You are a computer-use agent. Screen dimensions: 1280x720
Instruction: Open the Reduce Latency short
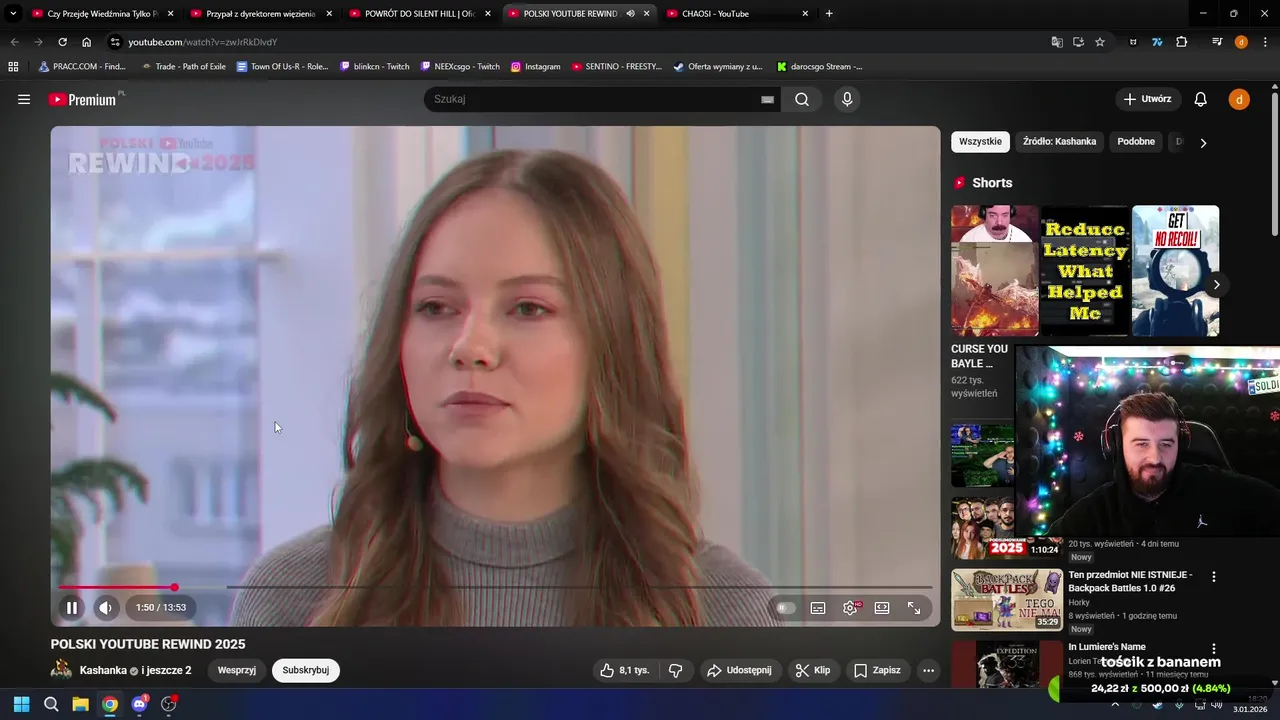pos(1085,271)
